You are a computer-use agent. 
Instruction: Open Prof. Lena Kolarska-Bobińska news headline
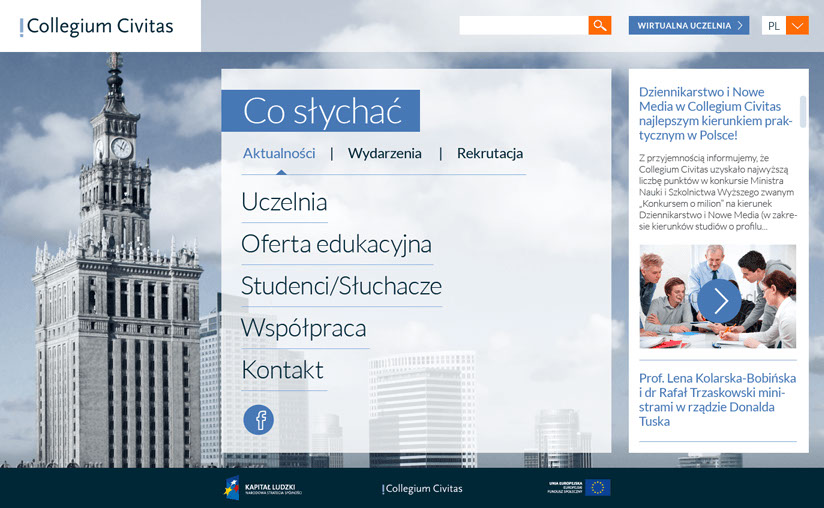click(717, 400)
